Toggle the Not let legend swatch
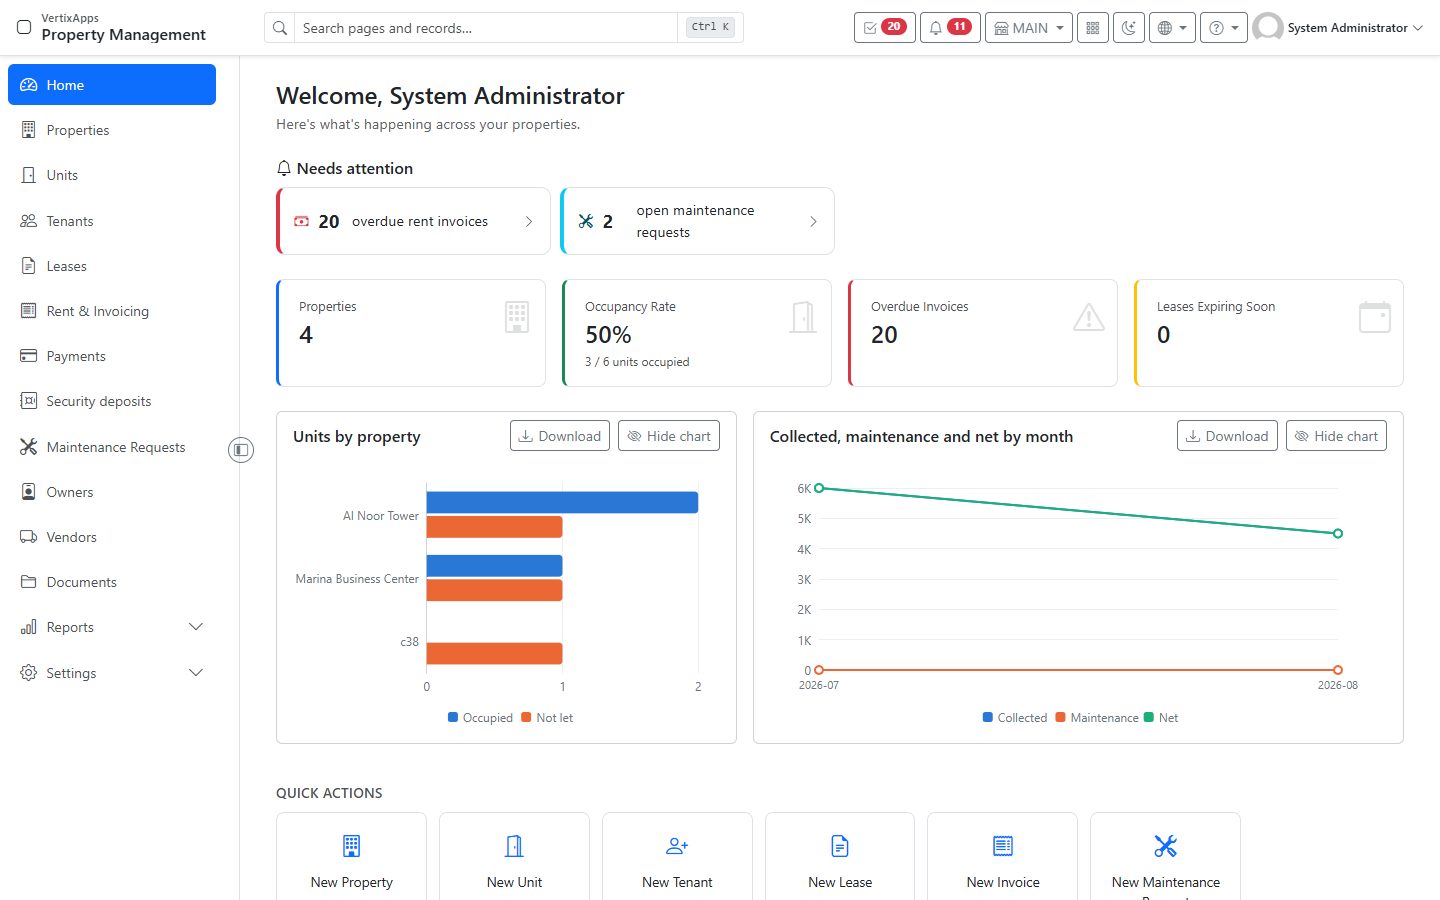Screen dimensions: 1440x900 click(526, 718)
